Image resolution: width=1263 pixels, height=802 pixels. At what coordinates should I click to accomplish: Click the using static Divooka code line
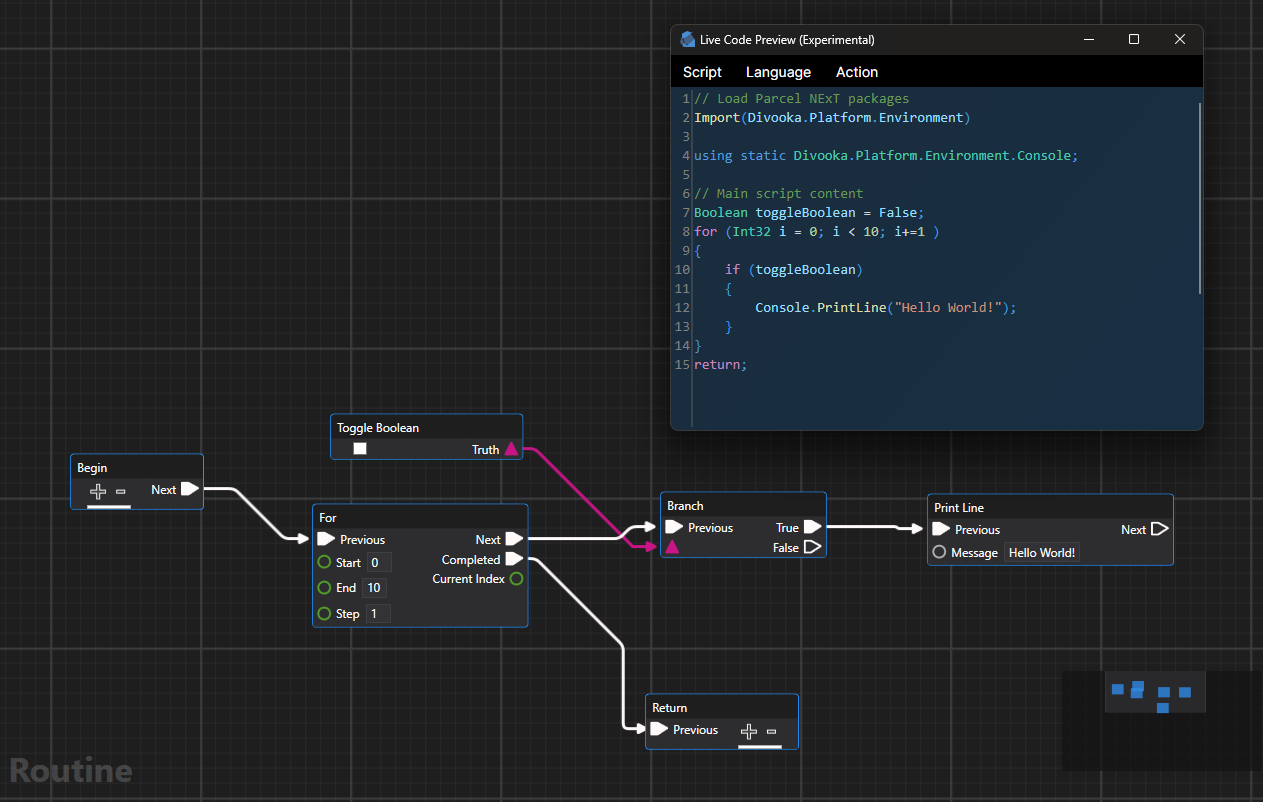point(886,155)
